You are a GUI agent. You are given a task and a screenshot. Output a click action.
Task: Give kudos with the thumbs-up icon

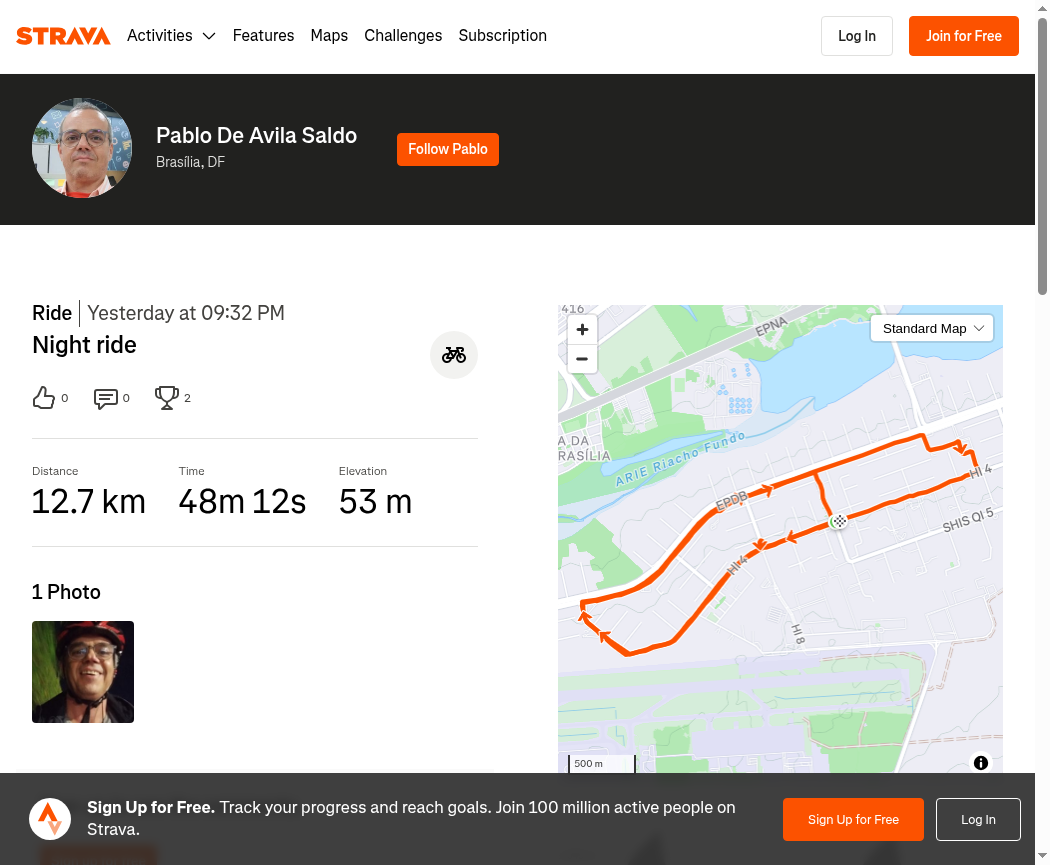click(44, 398)
